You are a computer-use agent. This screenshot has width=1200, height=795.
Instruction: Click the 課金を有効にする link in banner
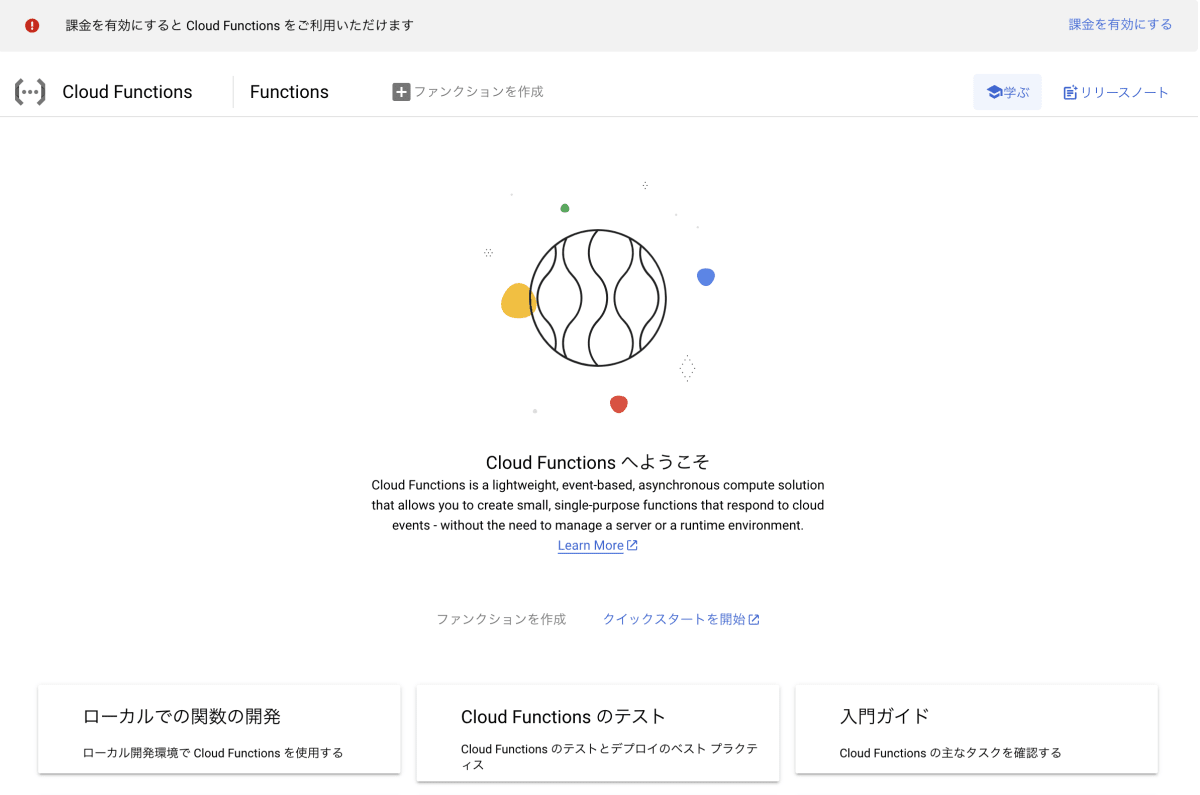tap(1120, 25)
